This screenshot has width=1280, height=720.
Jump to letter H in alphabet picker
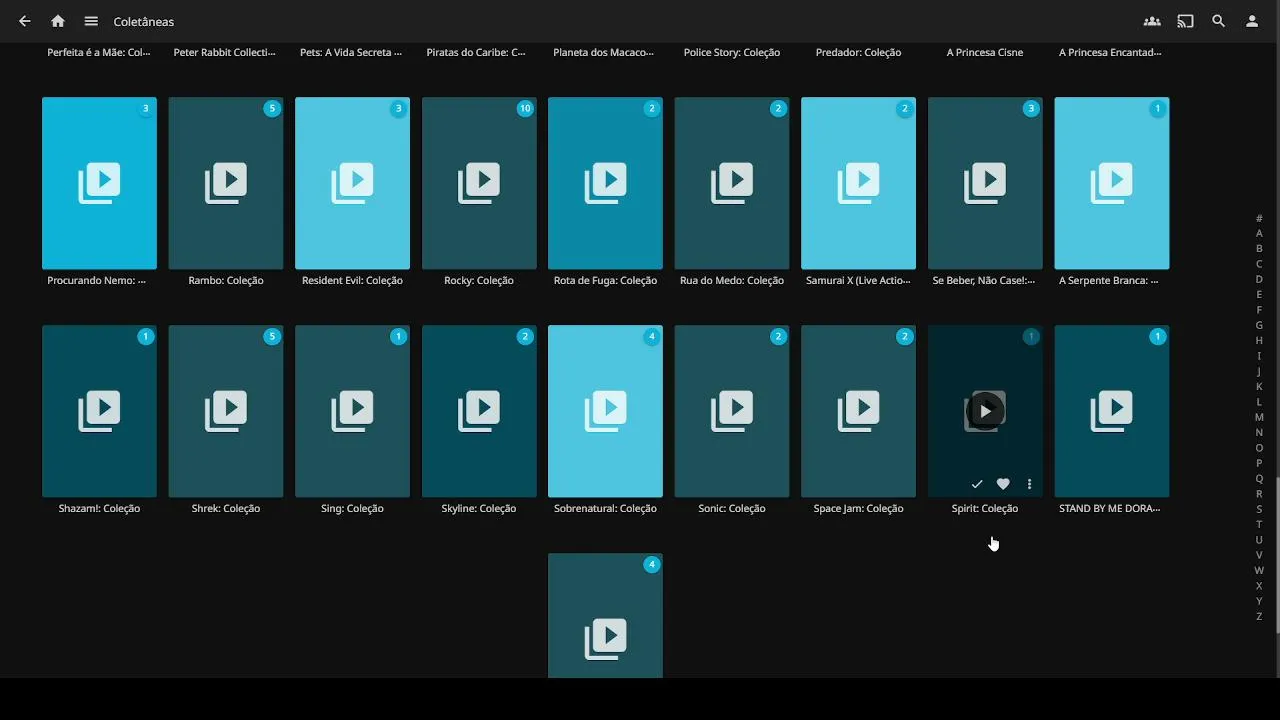tap(1259, 340)
